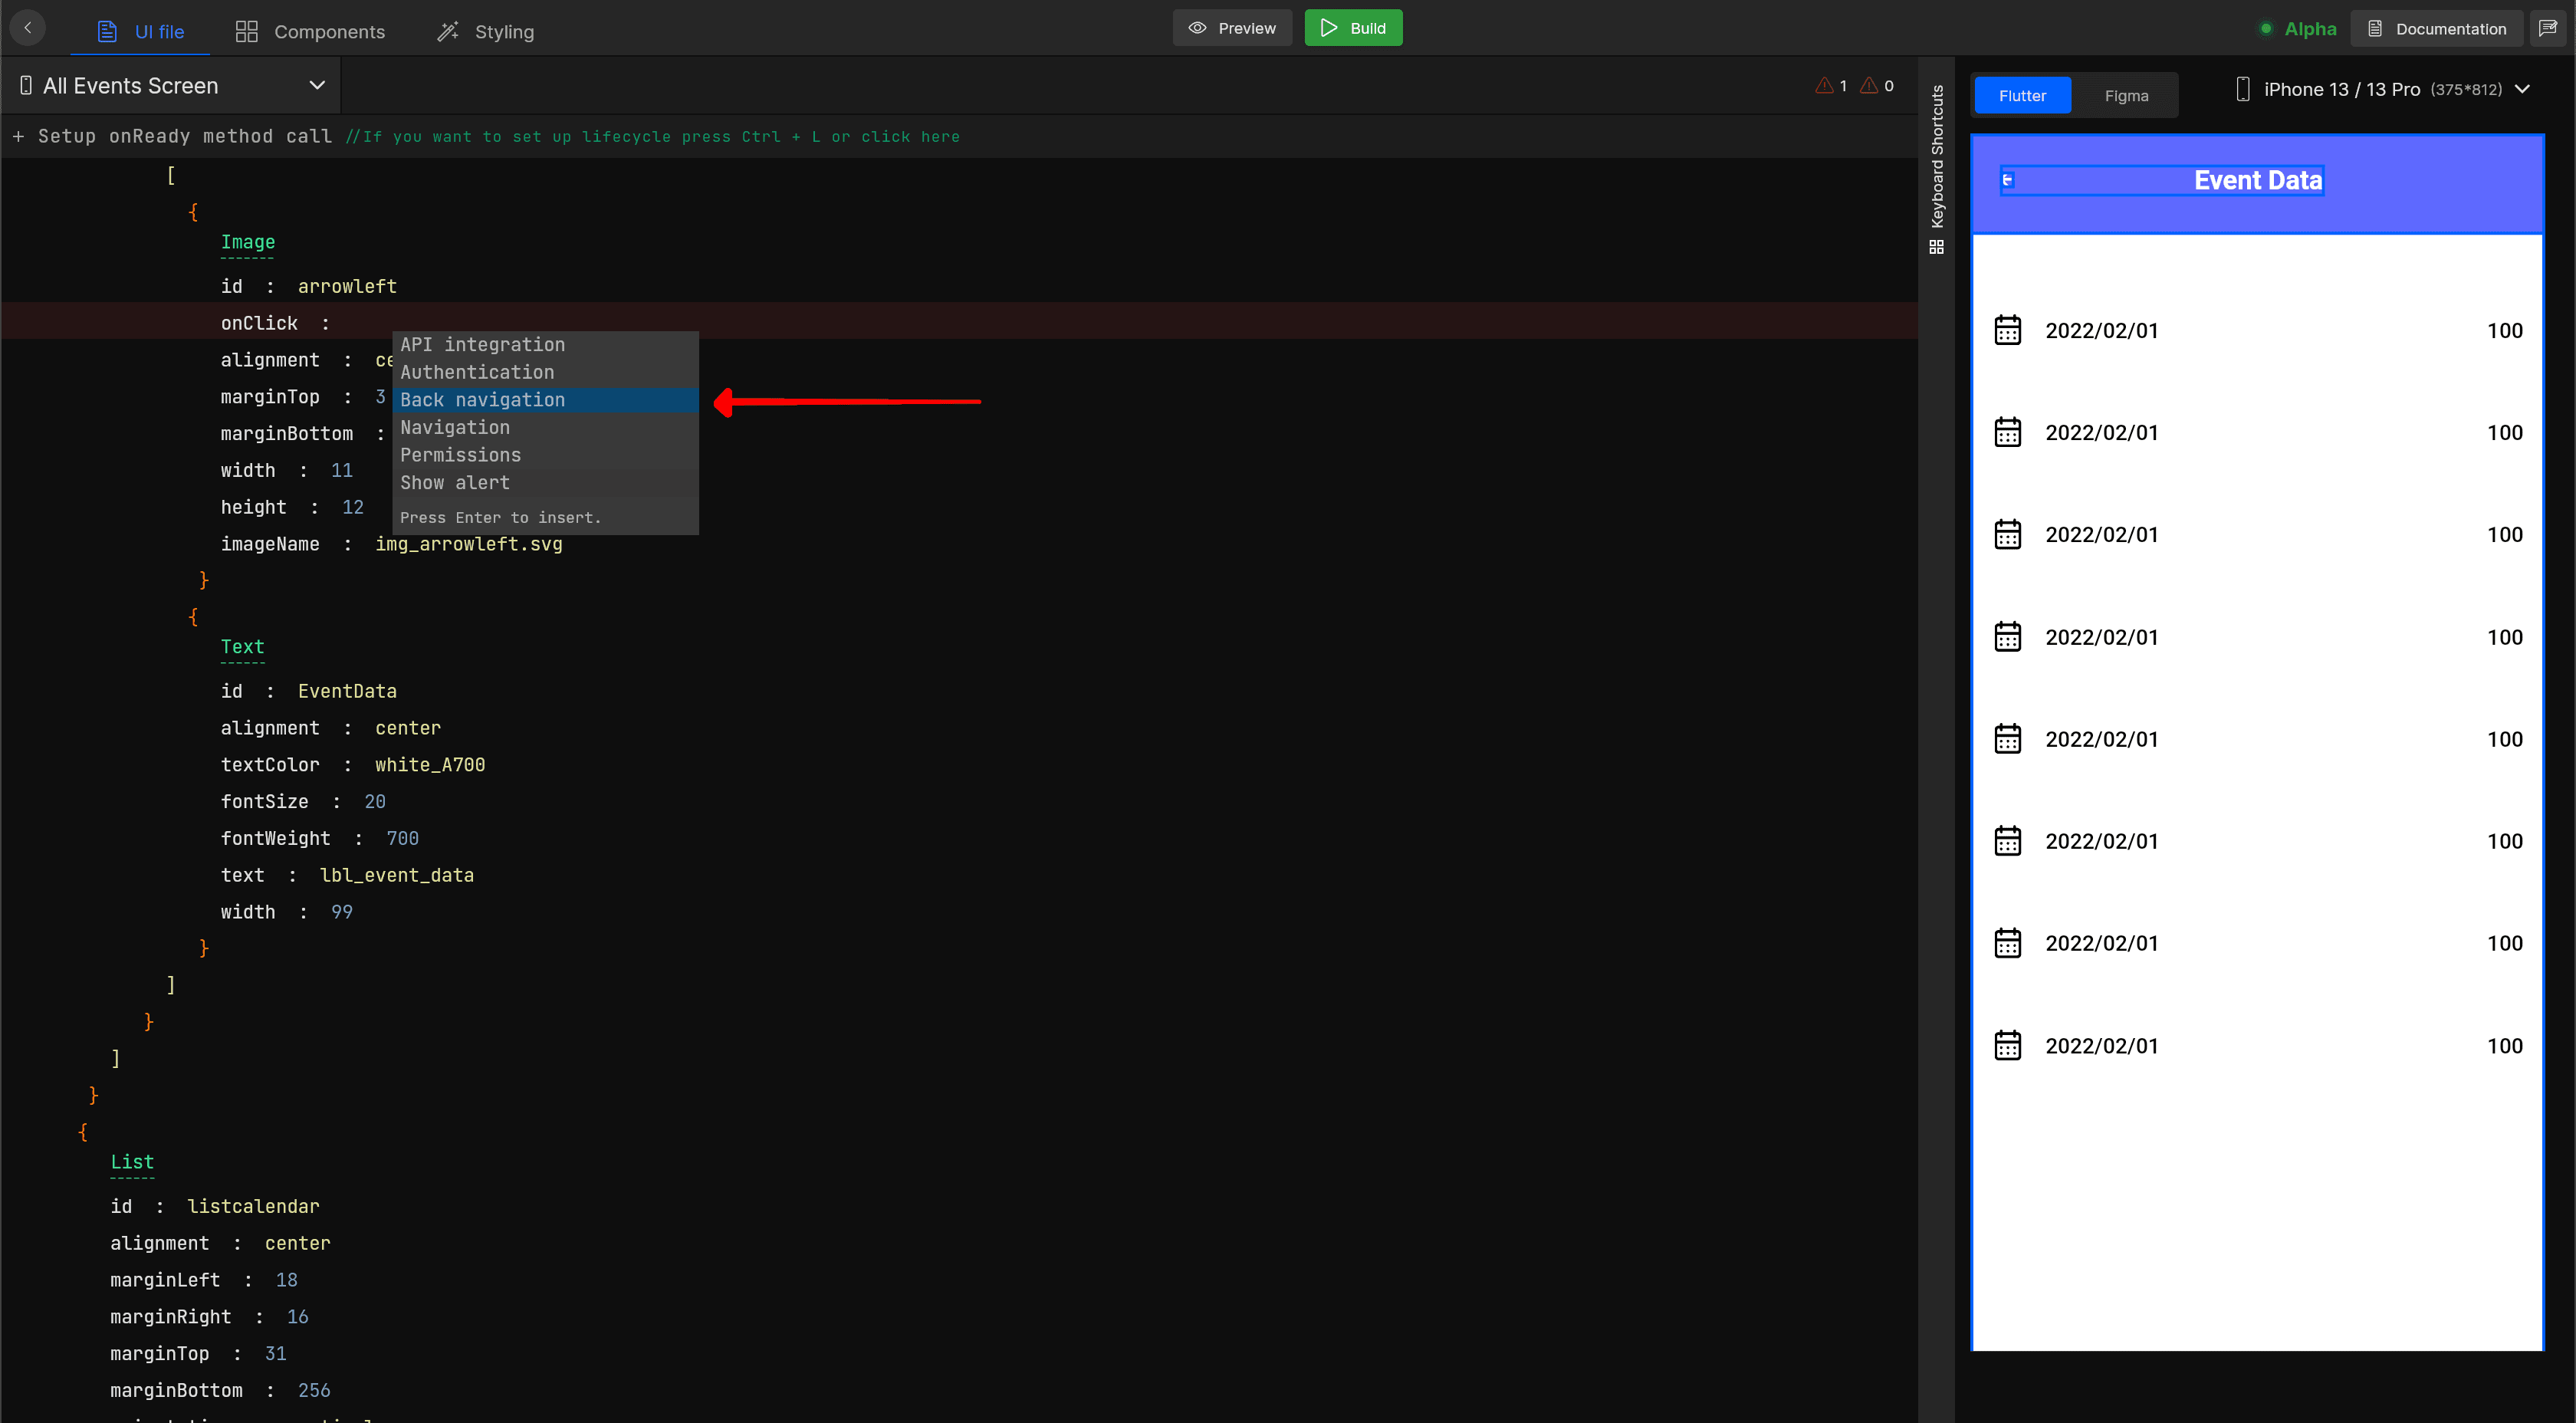Open the Keyboard Shortcuts panel icon

click(1937, 247)
